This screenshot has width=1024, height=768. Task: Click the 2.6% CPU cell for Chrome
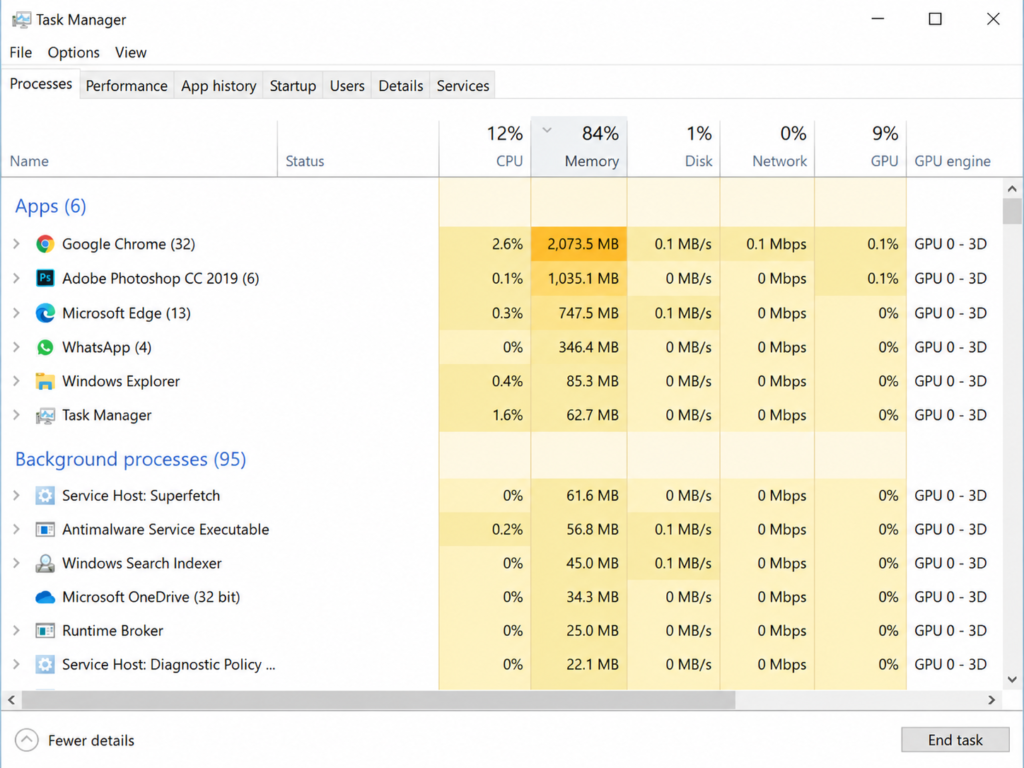tap(485, 244)
